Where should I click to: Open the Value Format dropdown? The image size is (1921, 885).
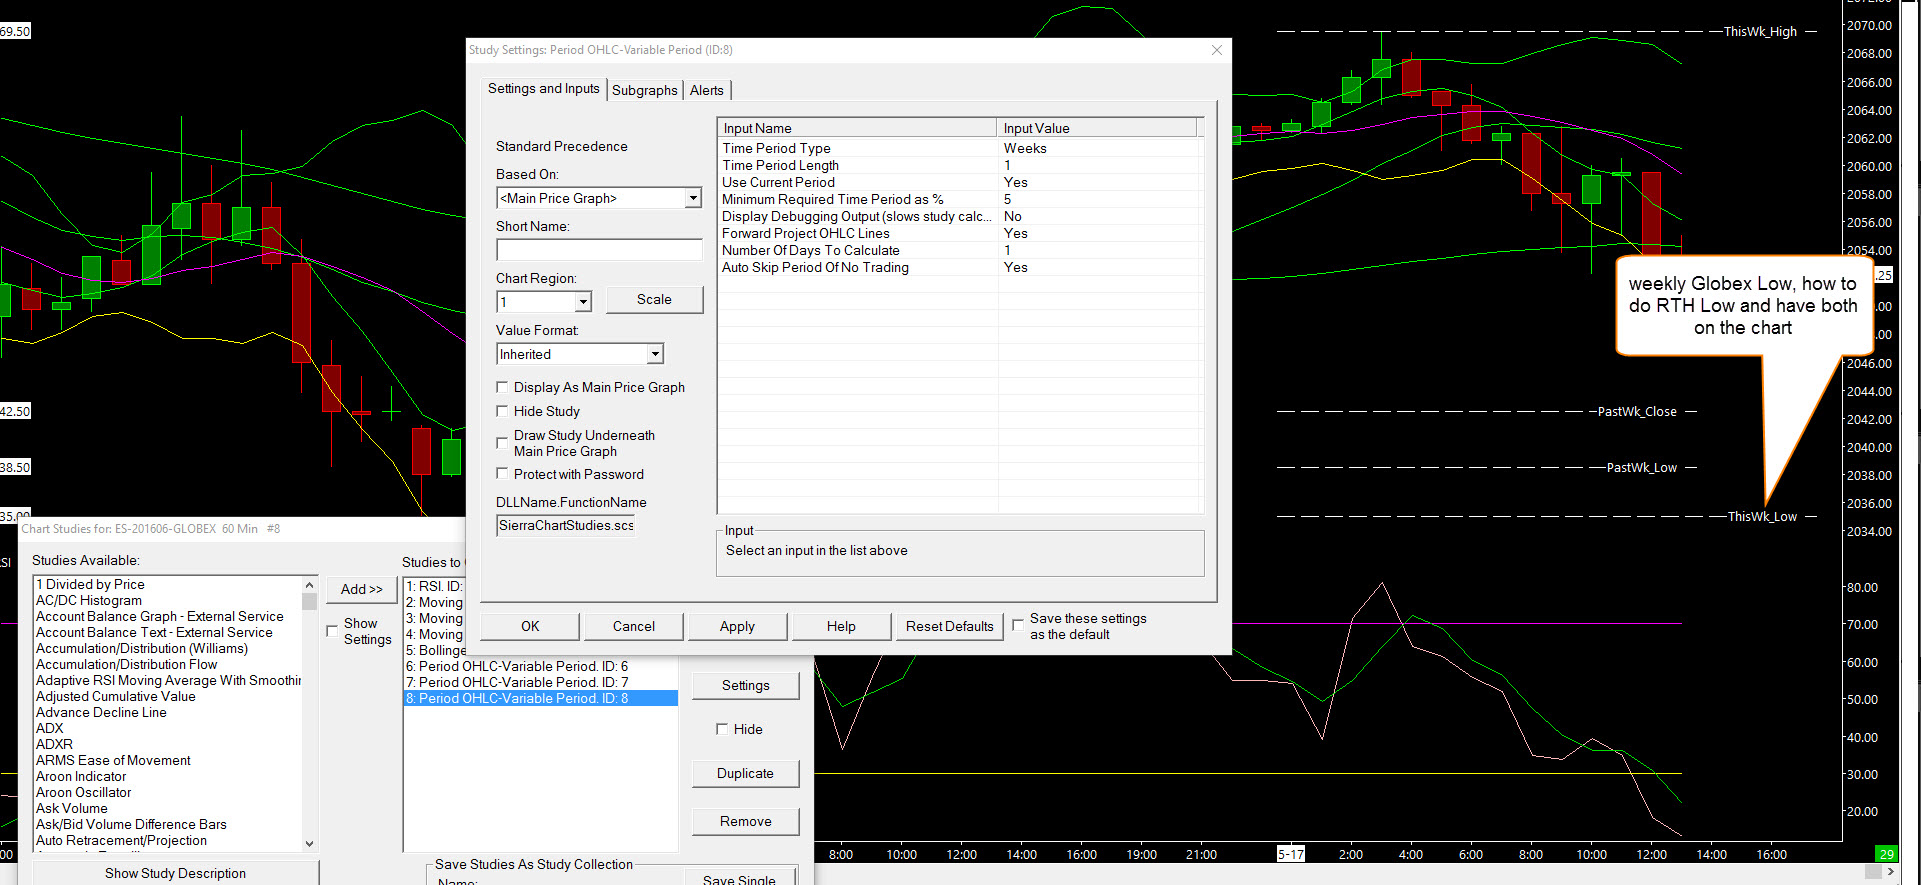654,354
